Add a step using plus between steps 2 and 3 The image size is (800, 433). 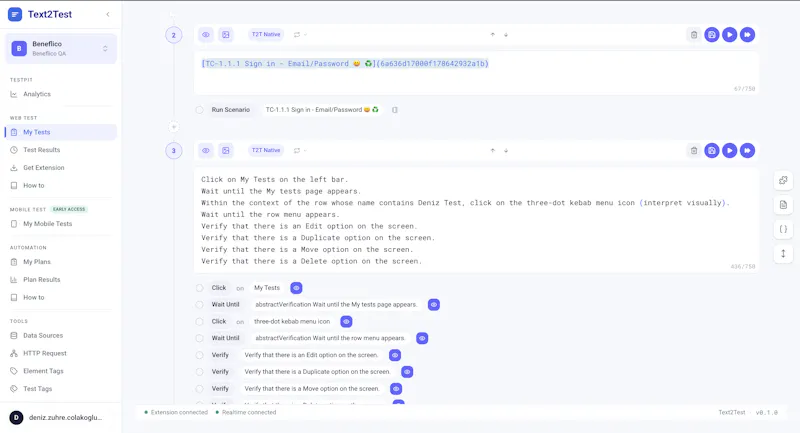(x=173, y=127)
